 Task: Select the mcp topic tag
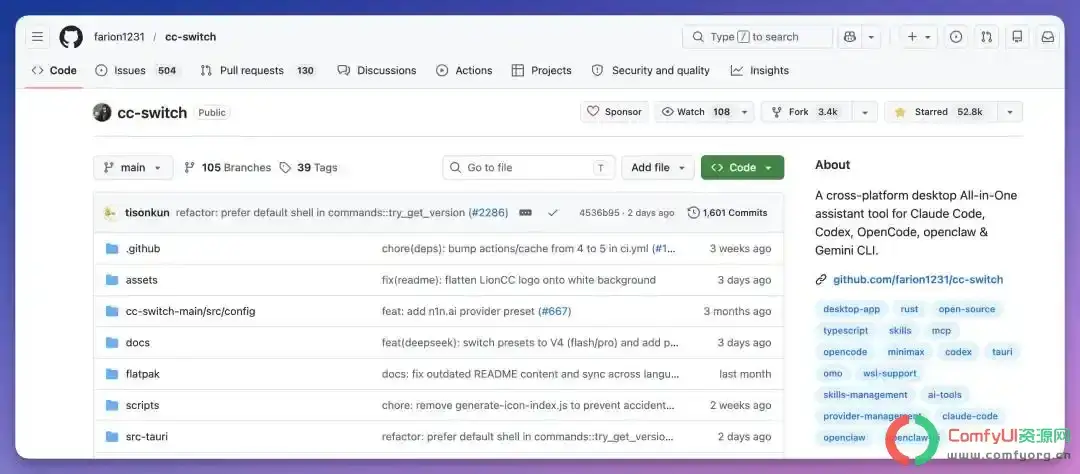tap(942, 331)
